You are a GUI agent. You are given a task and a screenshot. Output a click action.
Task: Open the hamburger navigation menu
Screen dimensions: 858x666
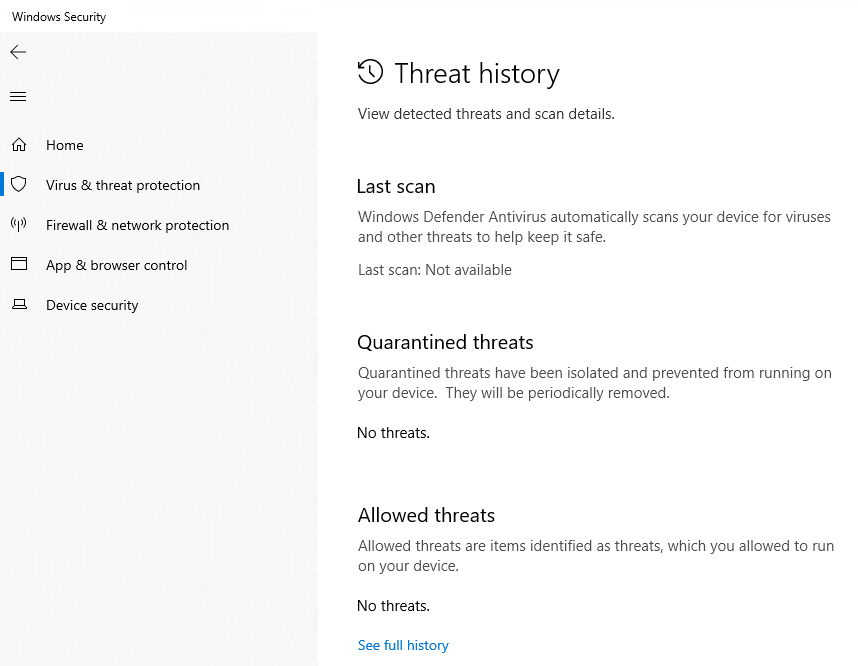click(18, 97)
